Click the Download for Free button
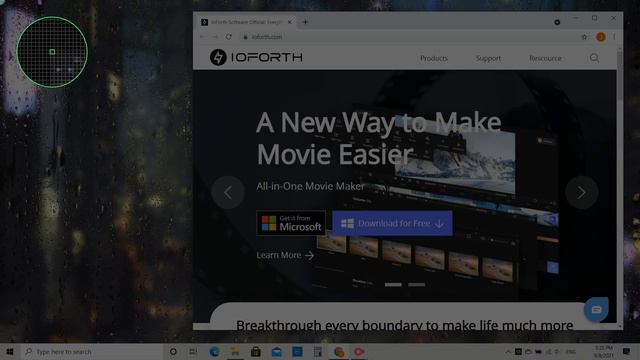640x360 pixels. [392, 223]
